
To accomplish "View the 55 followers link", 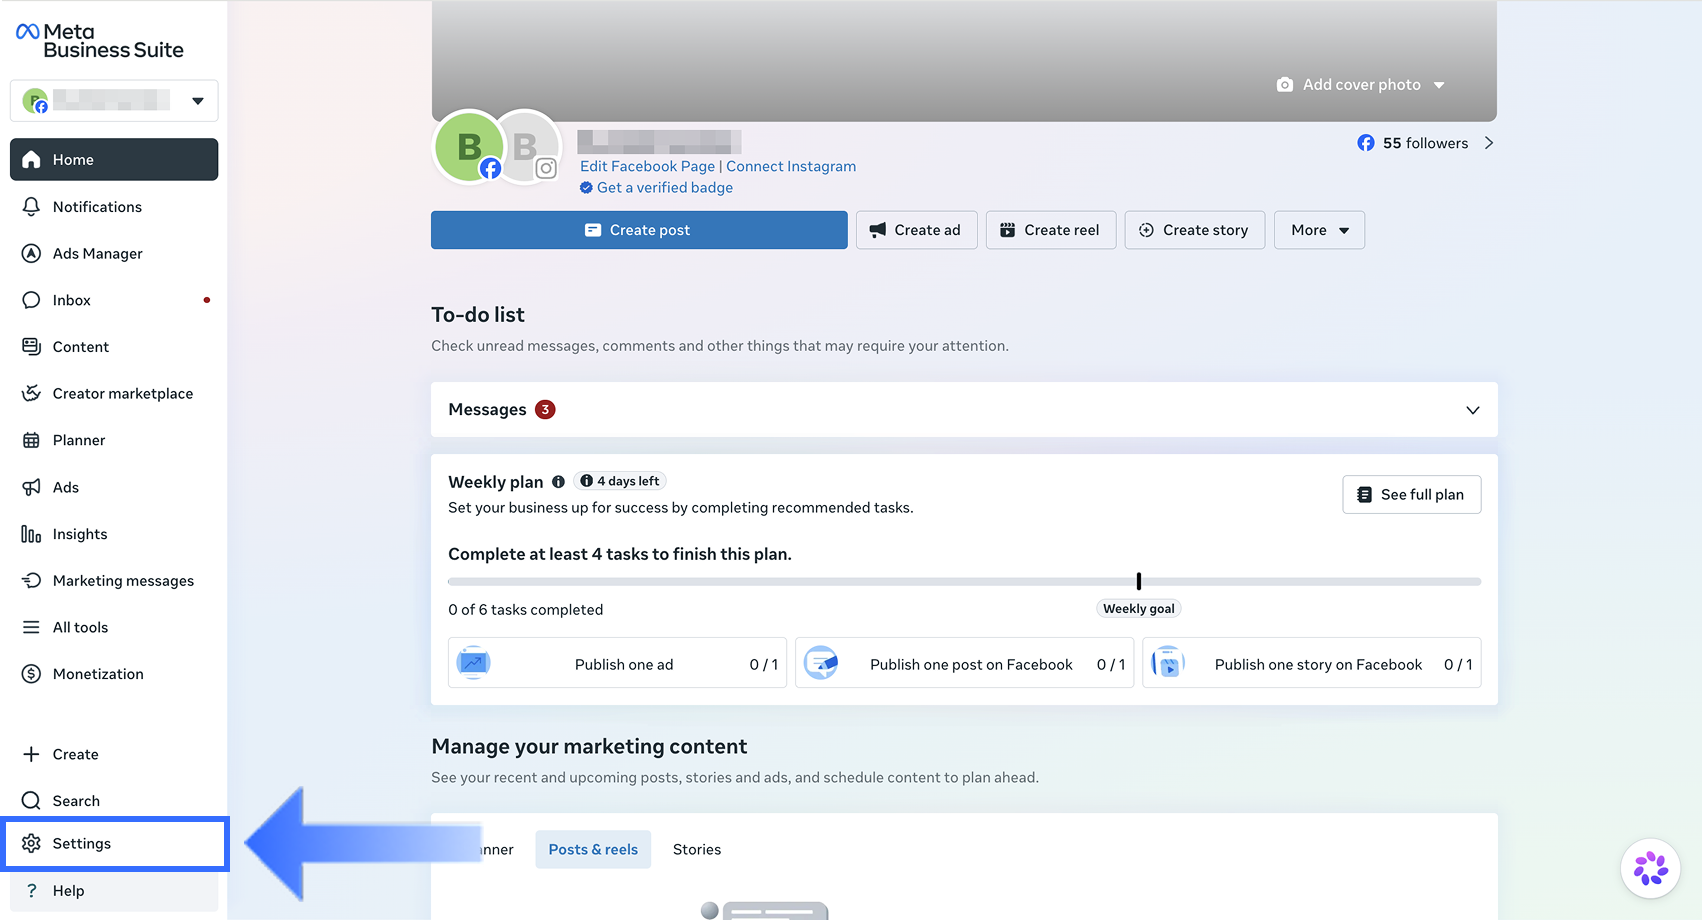I will pyautogui.click(x=1413, y=143).
